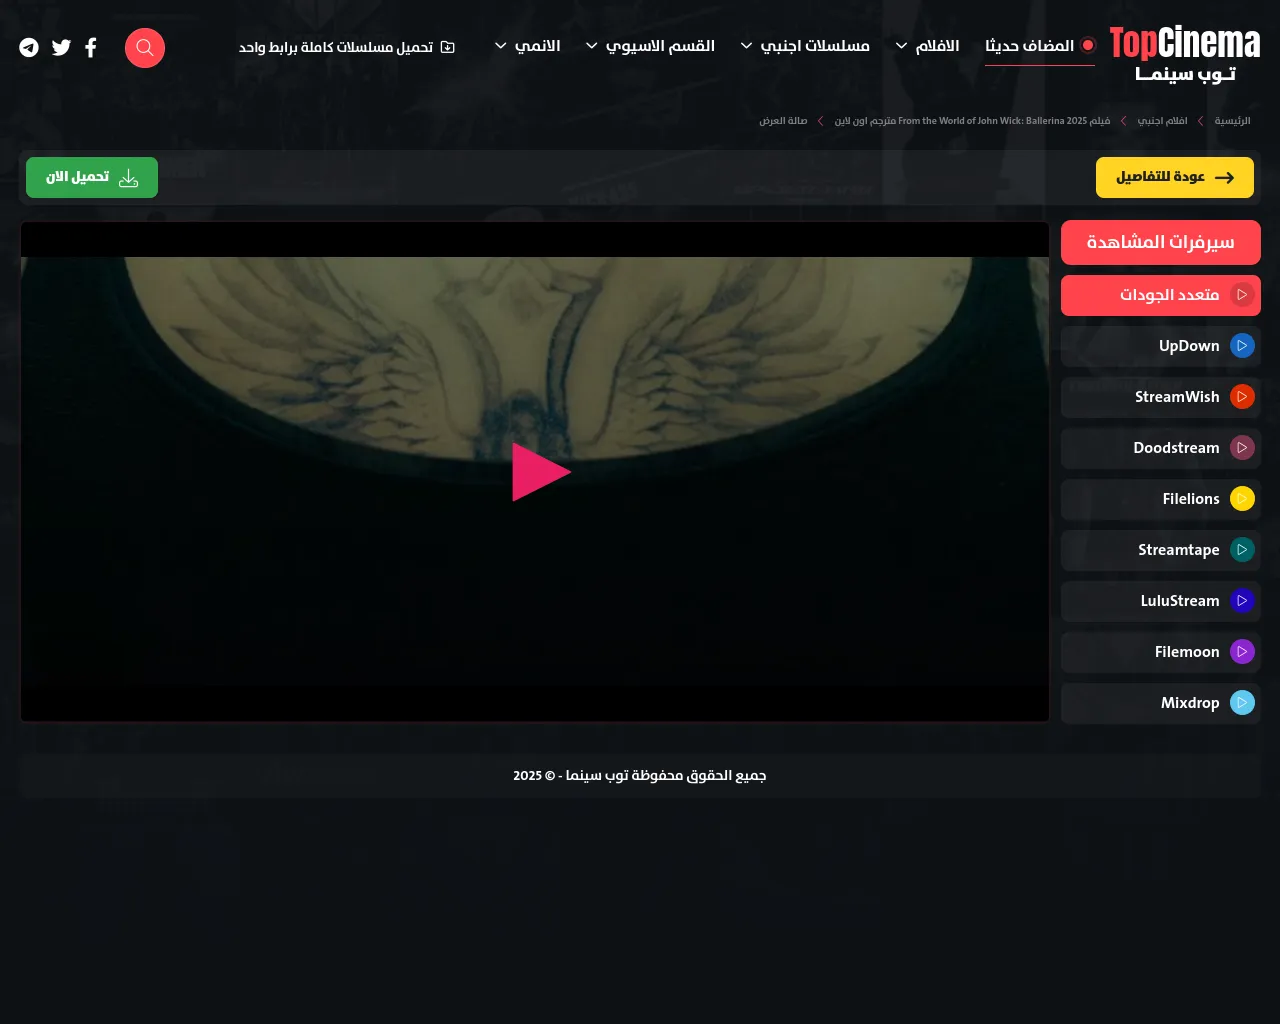The width and height of the screenshot is (1280, 1024).
Task: Click the copyright text جميع الحقوق محفوظة
Action: pos(640,776)
